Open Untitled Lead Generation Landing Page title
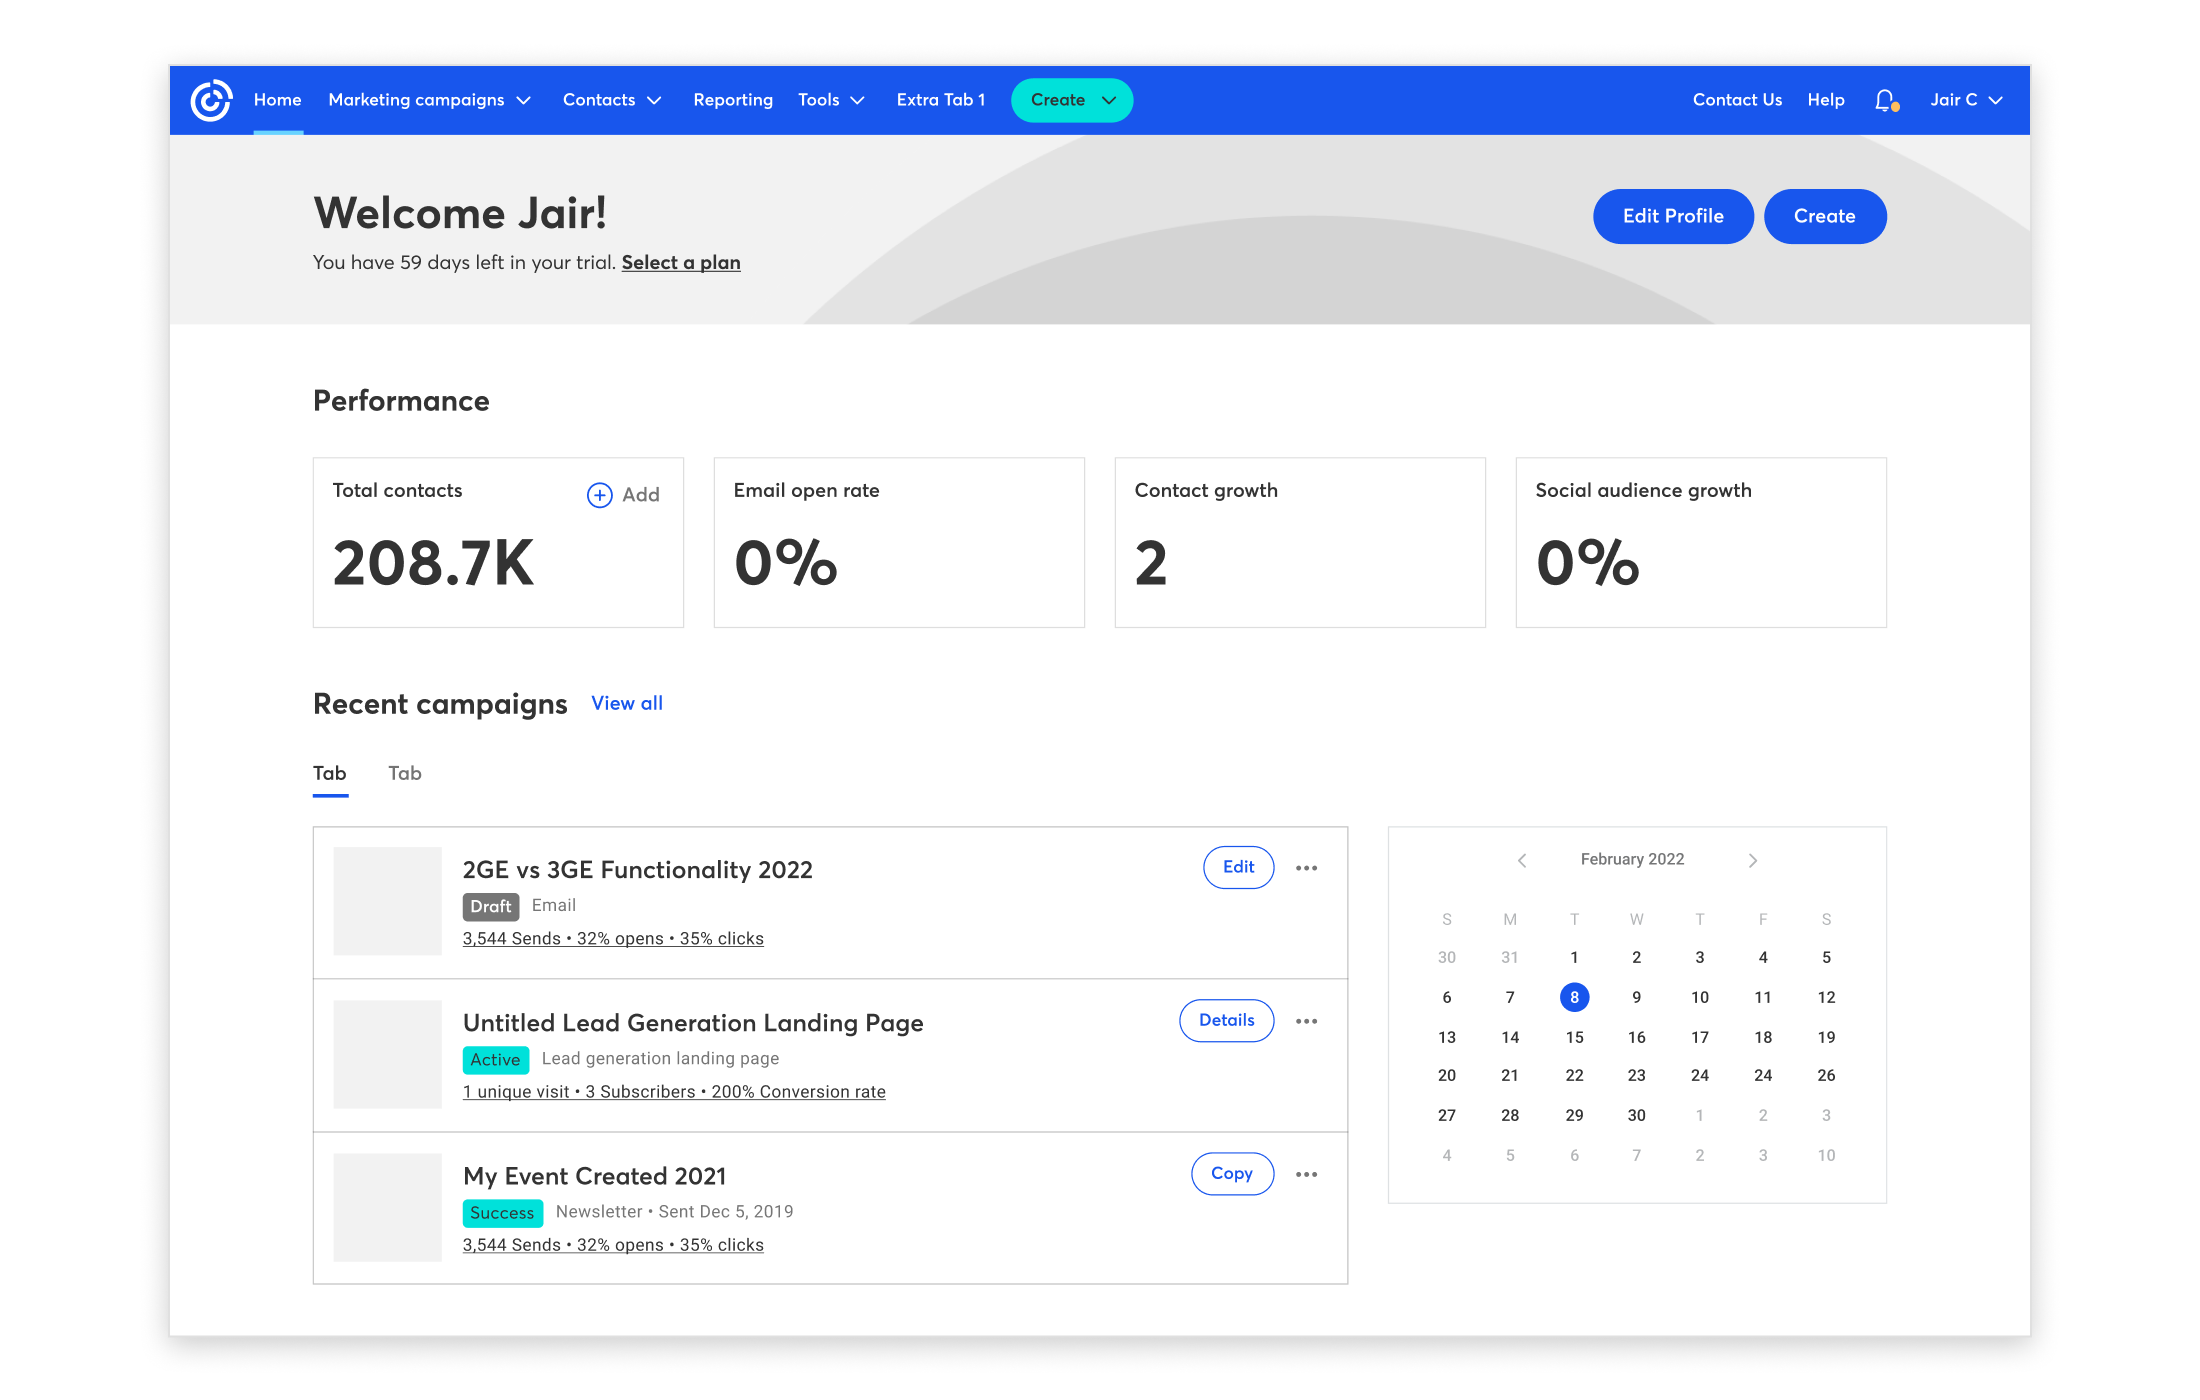The height and width of the screenshot is (1400, 2200). coord(693,1023)
